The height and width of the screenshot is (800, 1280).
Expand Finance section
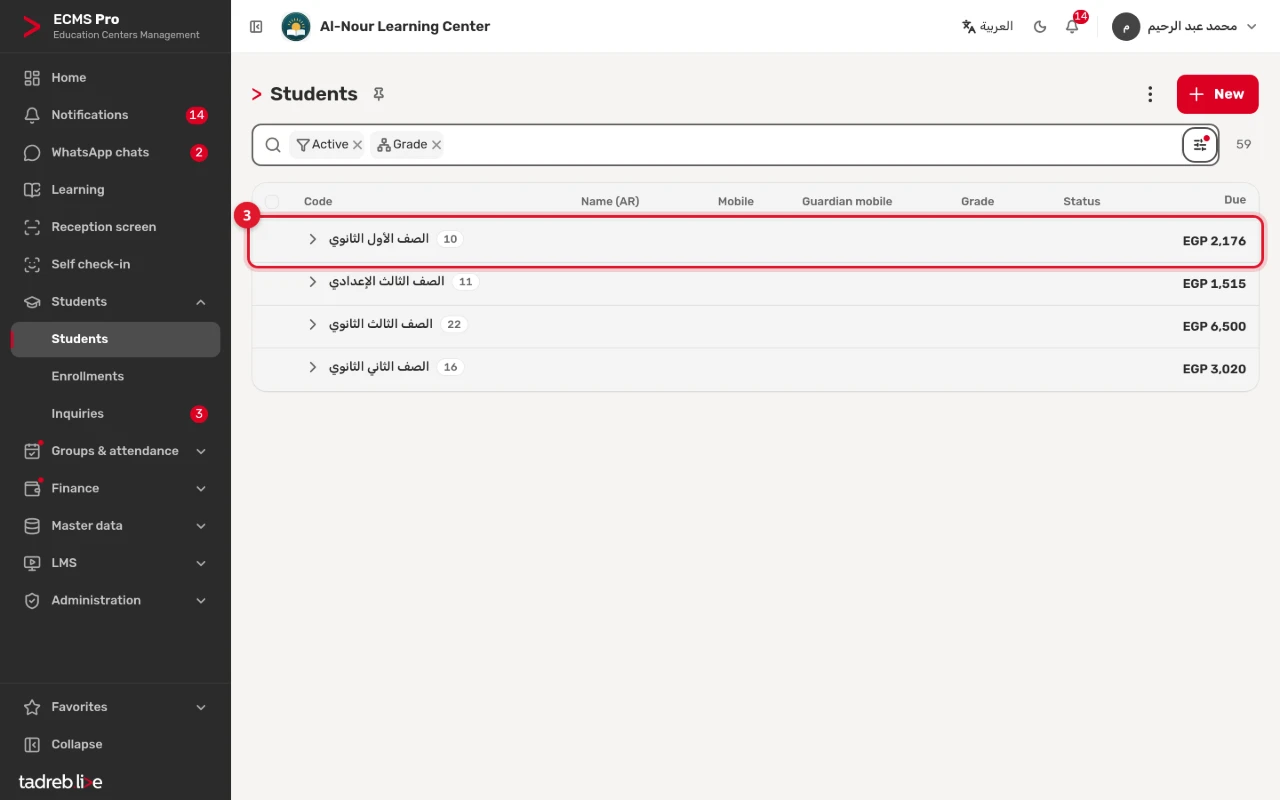click(x=115, y=488)
